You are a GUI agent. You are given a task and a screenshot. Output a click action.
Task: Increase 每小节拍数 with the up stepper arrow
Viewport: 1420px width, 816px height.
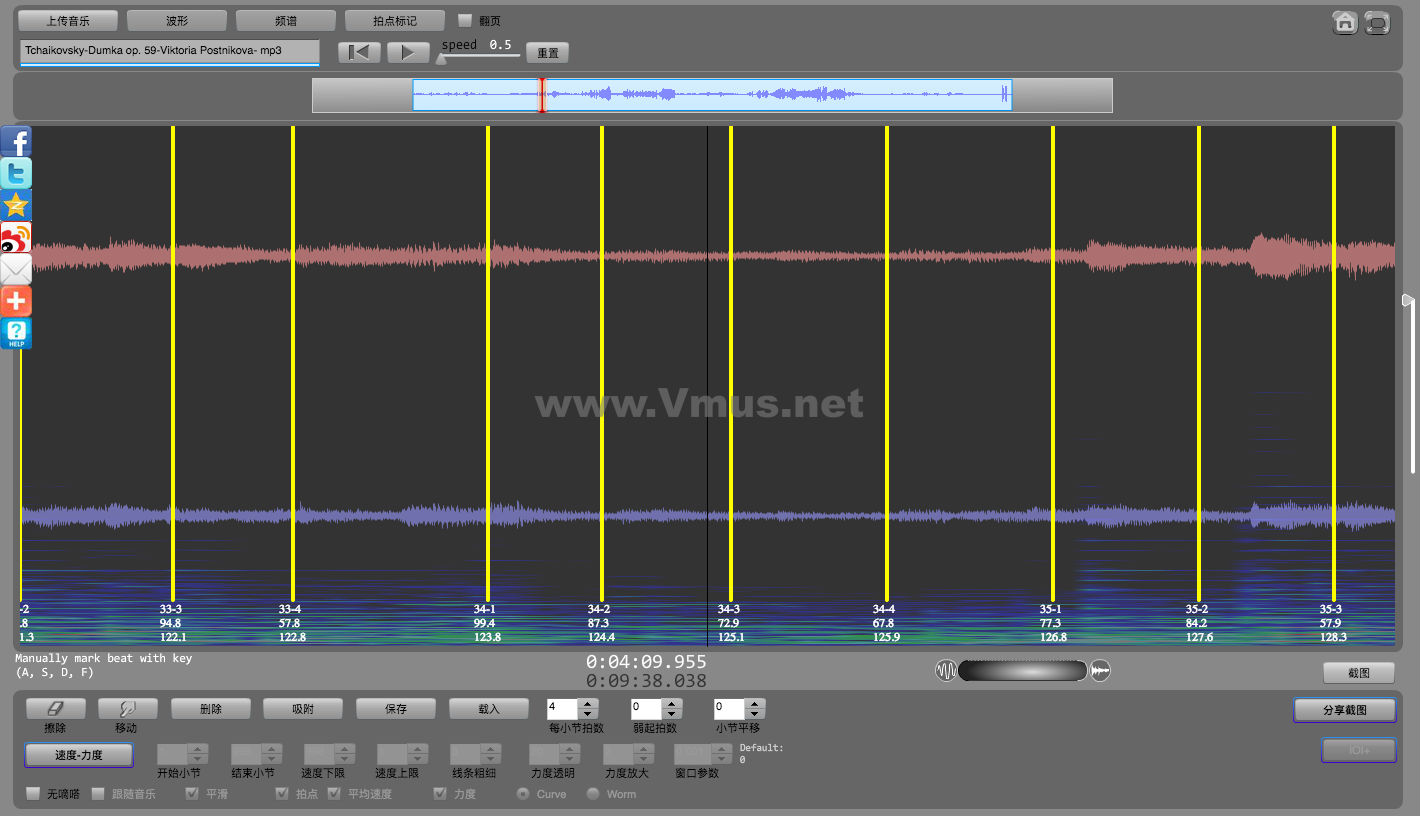click(x=588, y=704)
